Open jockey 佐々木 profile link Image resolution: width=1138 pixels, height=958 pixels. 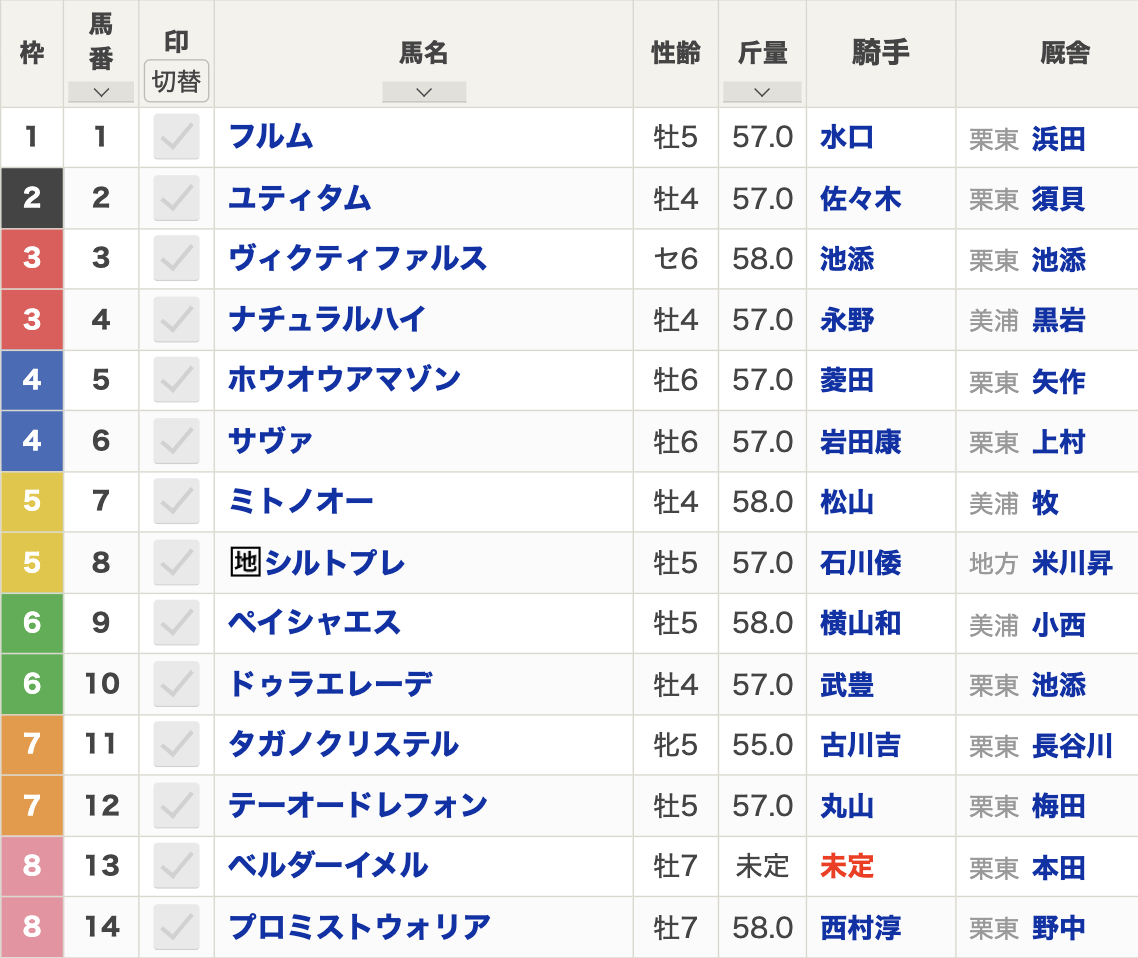click(x=861, y=199)
